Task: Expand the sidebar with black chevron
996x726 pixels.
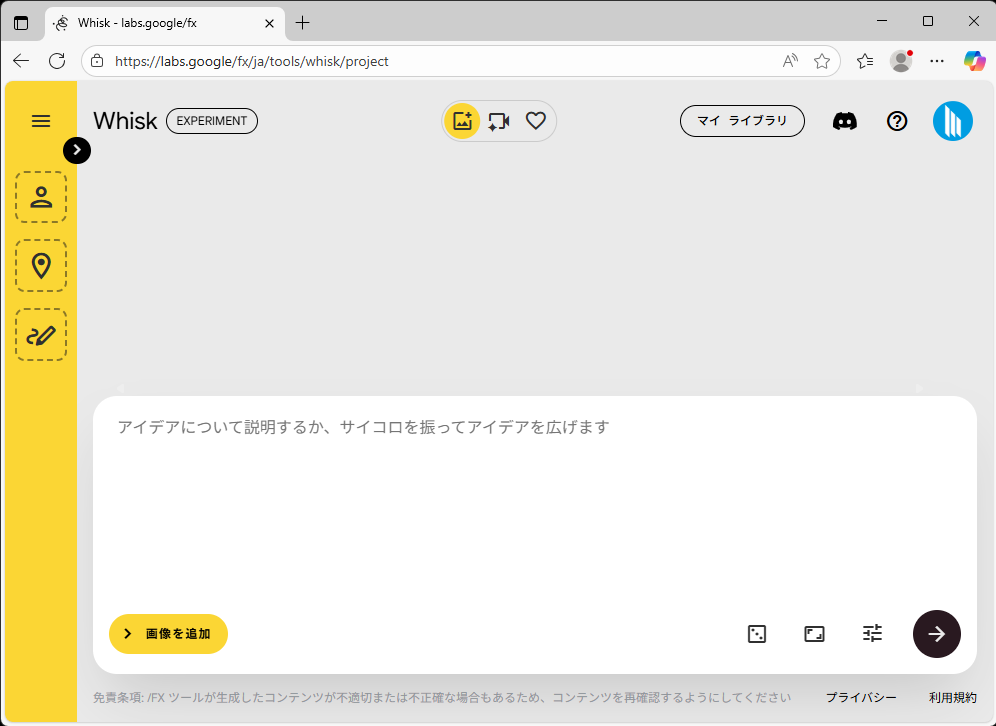Action: pyautogui.click(x=77, y=149)
